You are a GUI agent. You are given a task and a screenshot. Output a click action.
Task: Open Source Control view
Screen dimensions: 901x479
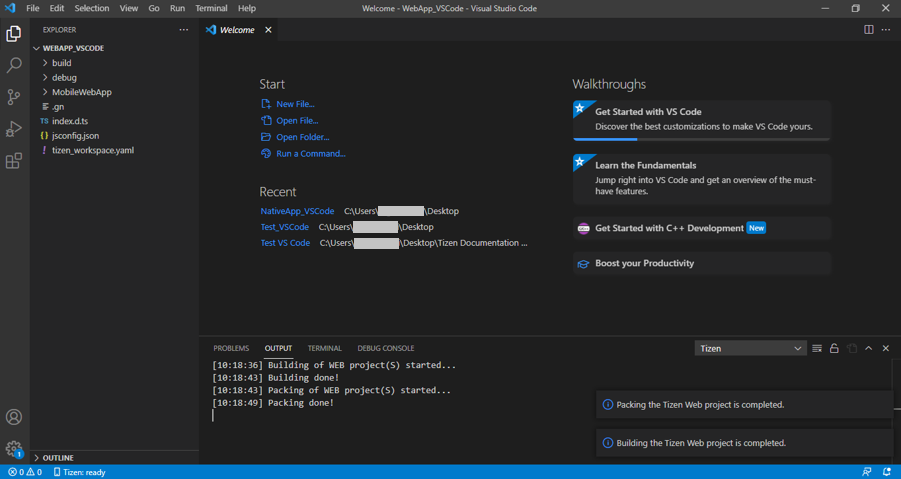coord(14,97)
